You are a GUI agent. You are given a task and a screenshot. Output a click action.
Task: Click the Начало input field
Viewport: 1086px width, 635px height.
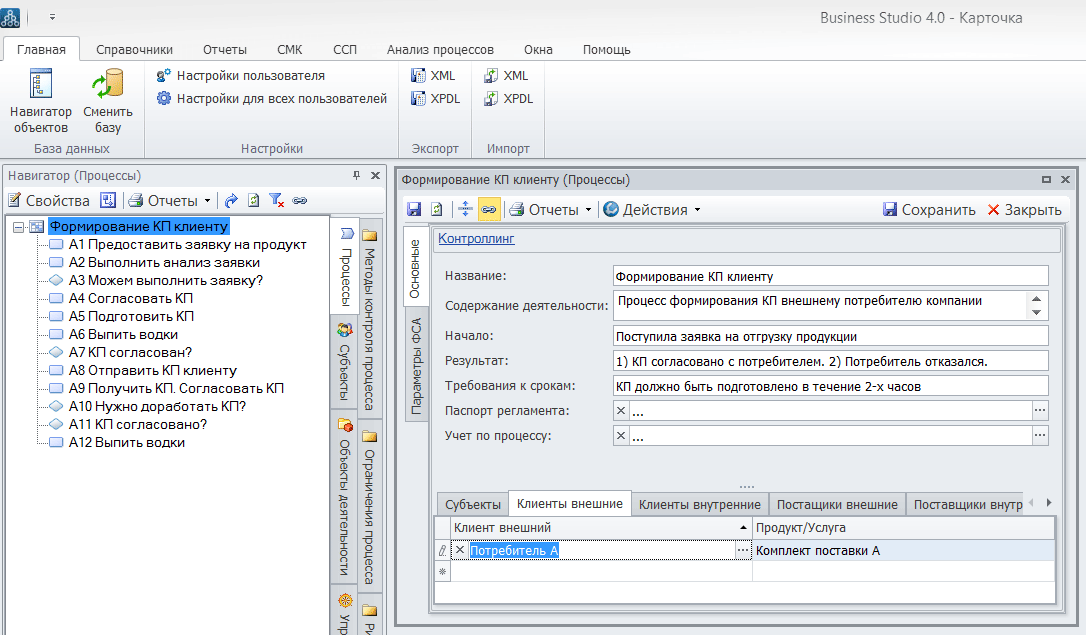click(830, 336)
